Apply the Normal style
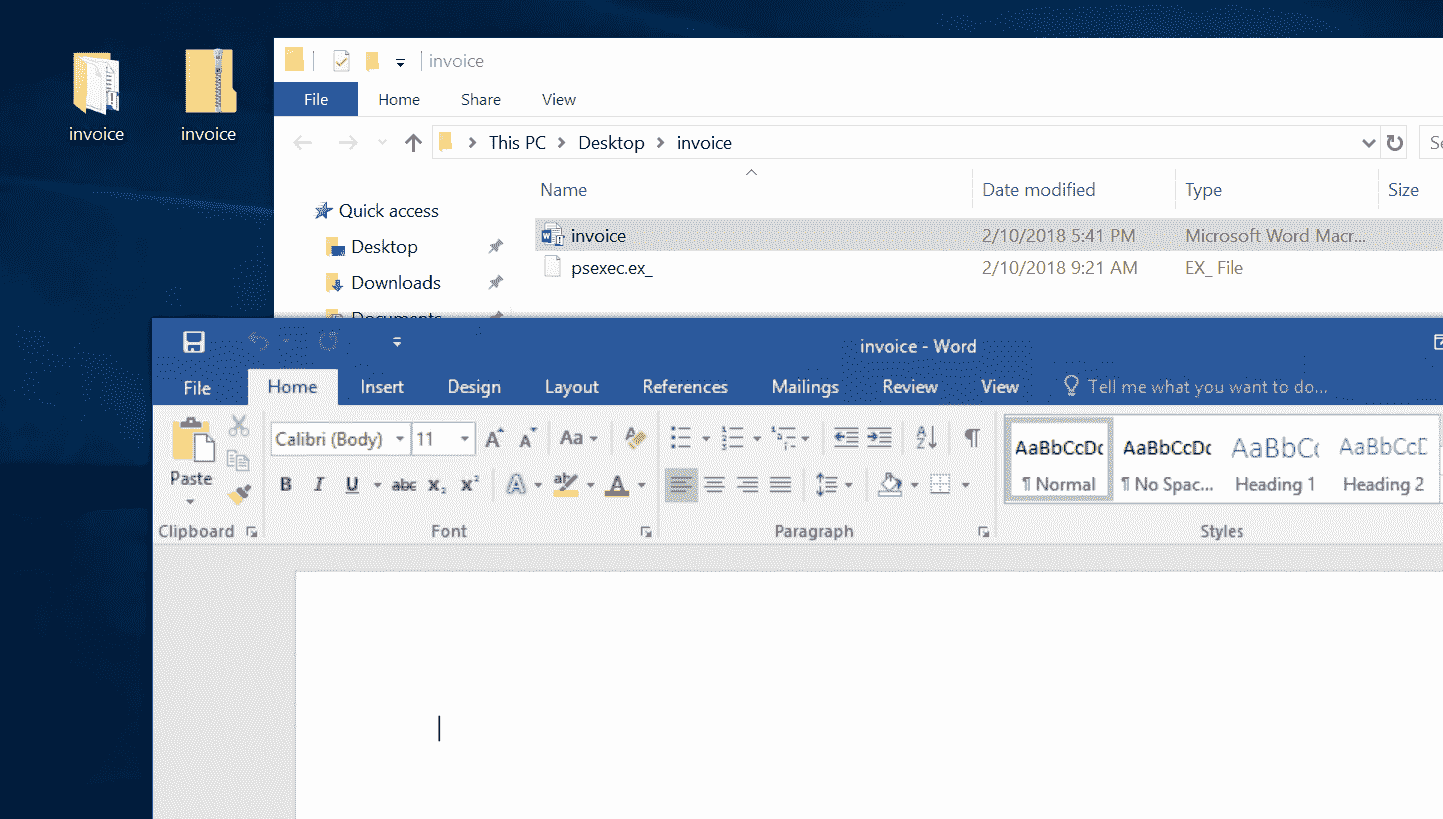 coord(1059,461)
